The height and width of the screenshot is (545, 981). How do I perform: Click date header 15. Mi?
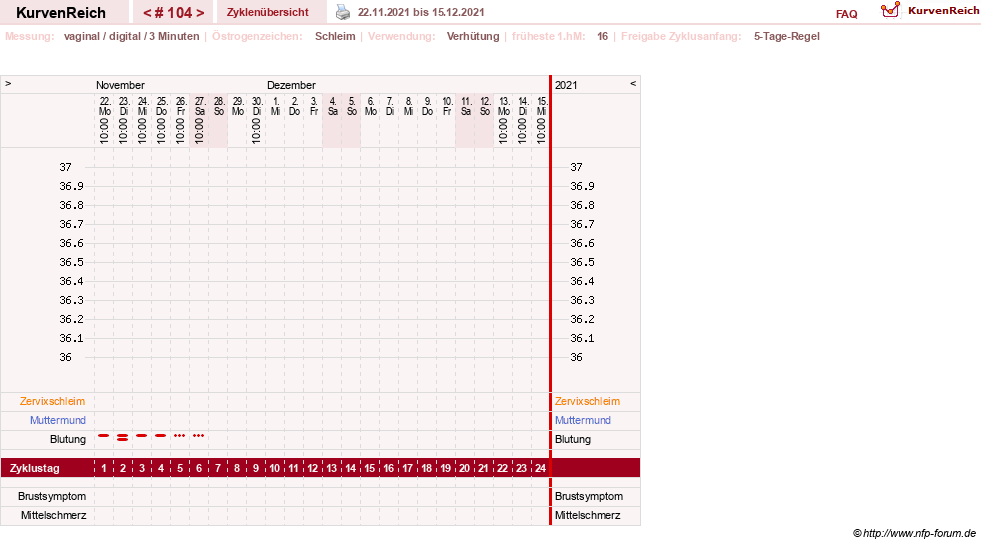pyautogui.click(x=542, y=106)
